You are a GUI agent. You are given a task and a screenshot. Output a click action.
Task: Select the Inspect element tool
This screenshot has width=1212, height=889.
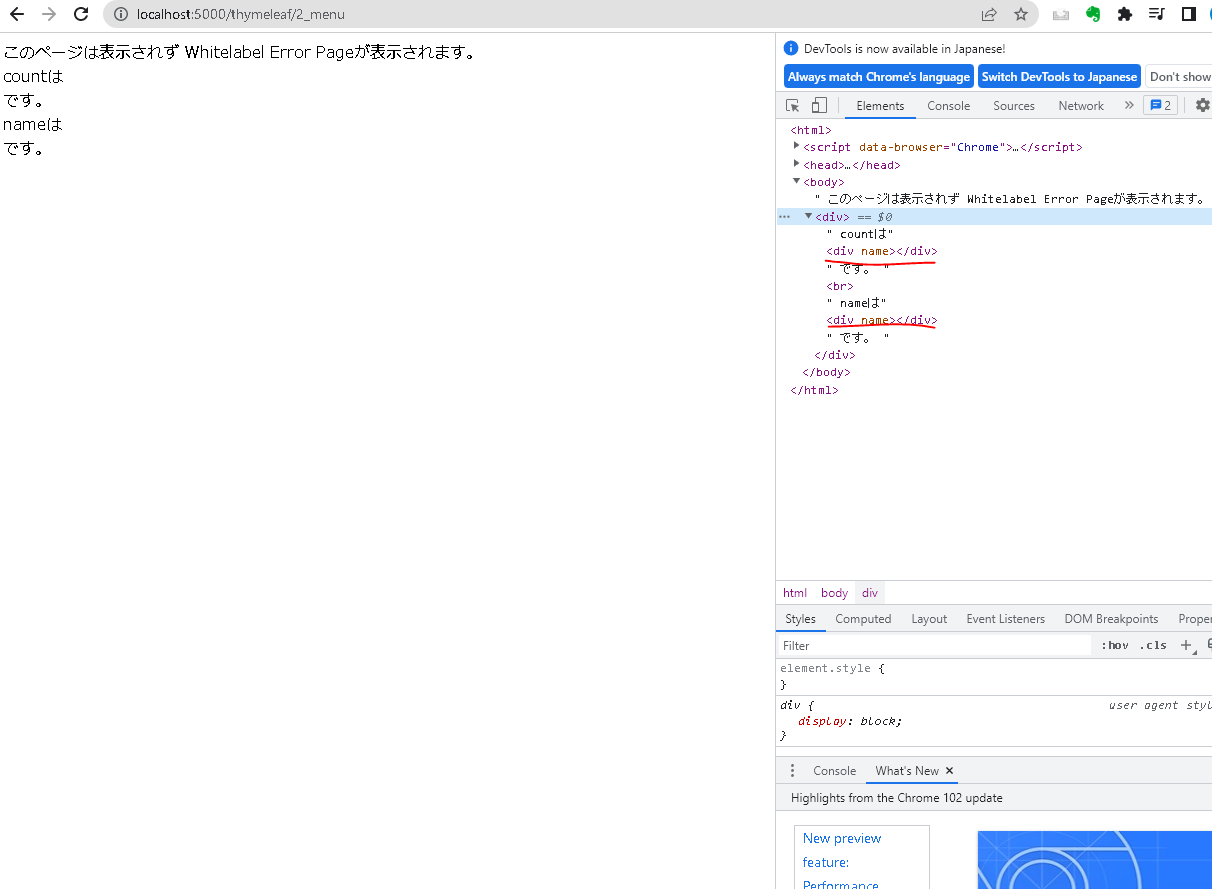point(791,104)
